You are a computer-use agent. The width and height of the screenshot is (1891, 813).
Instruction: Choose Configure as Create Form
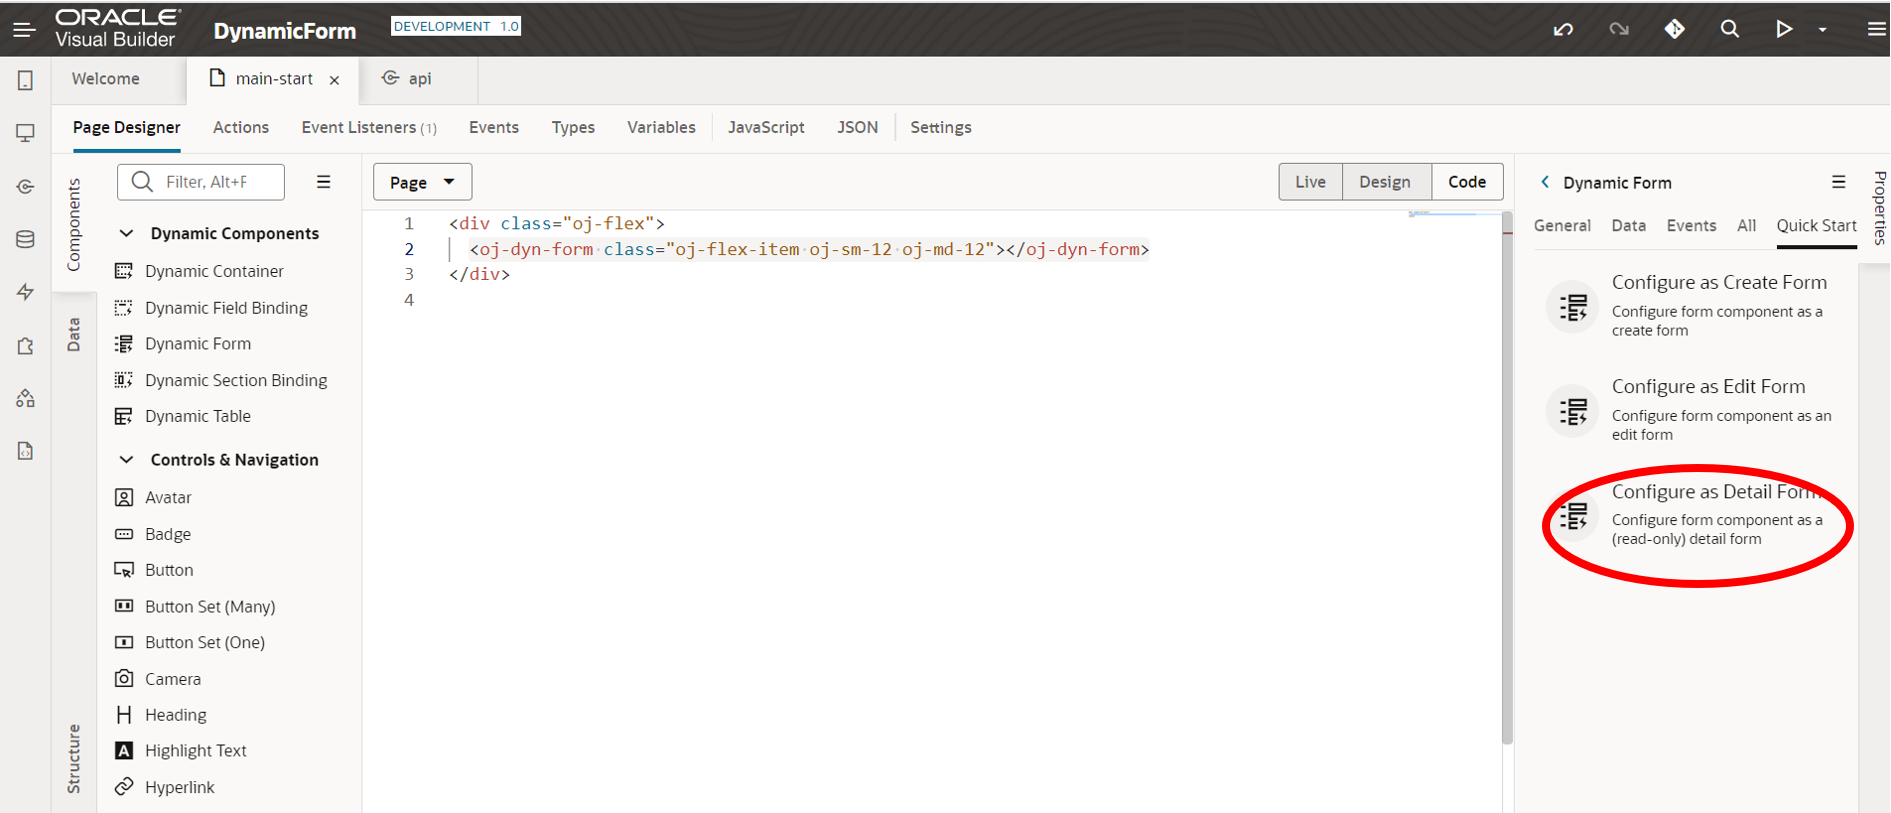1718,283
